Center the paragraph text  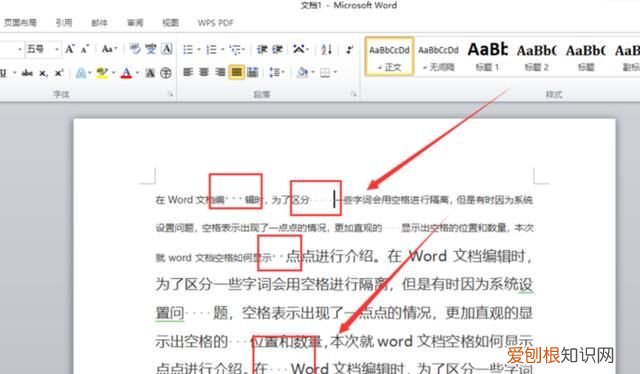point(204,72)
